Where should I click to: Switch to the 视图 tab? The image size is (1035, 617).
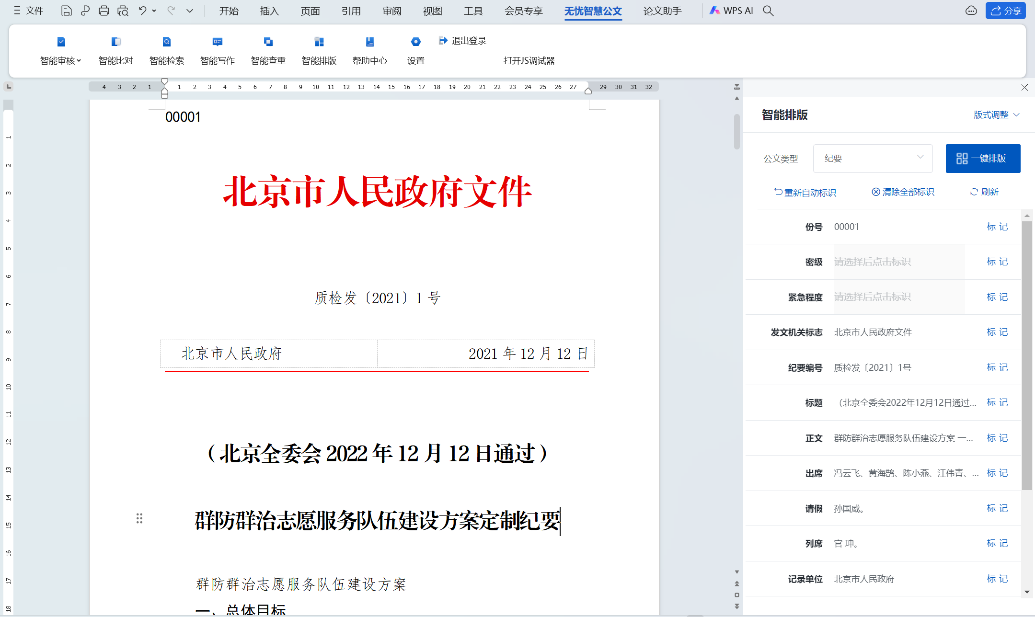pyautogui.click(x=432, y=11)
